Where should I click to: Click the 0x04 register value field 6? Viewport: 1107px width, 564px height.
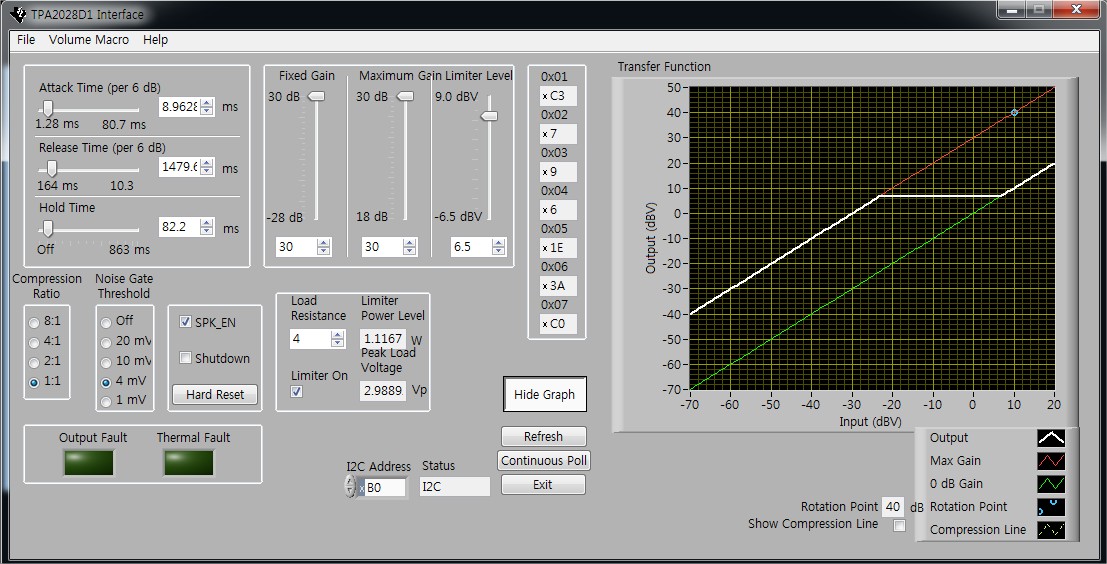click(558, 210)
